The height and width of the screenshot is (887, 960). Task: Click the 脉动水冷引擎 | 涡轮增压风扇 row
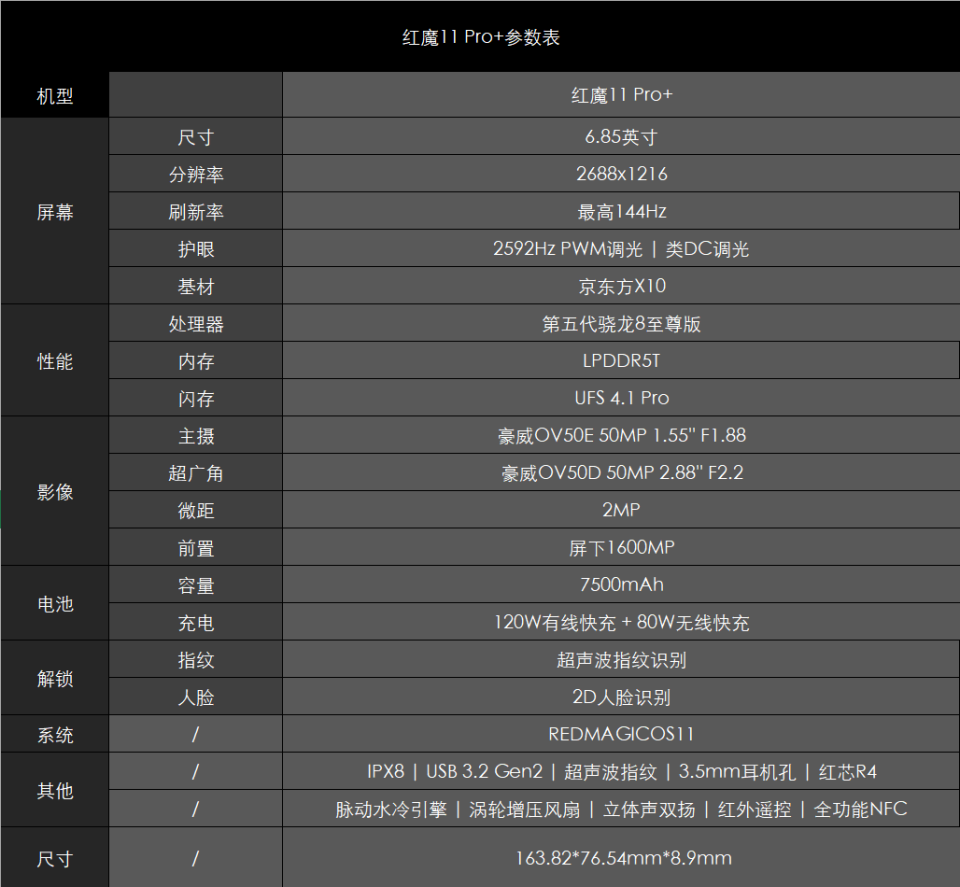(621, 809)
